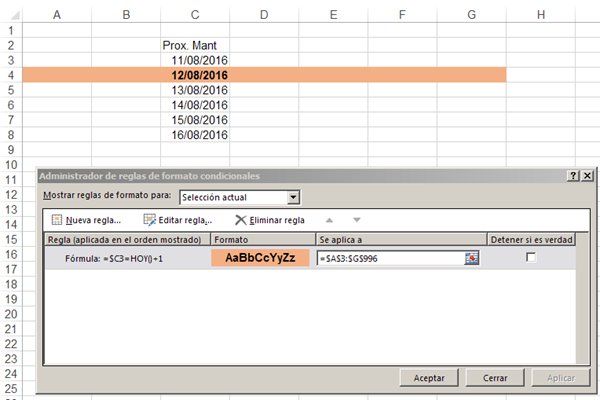600x400 pixels.
Task: Click the Aceptar button
Action: [x=429, y=378]
